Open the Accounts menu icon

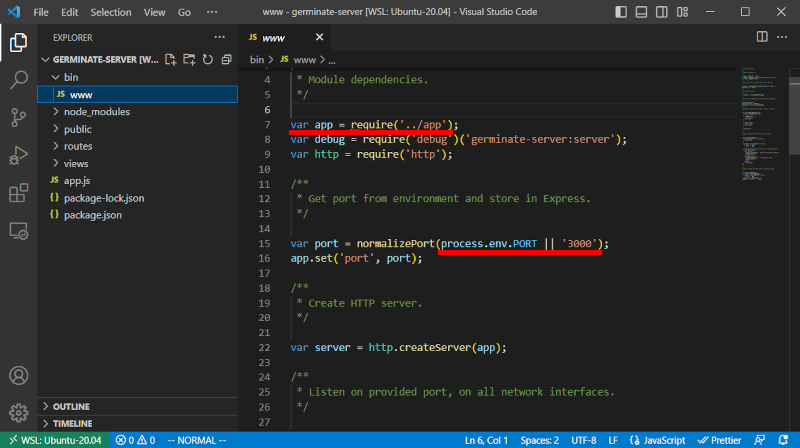click(18, 376)
